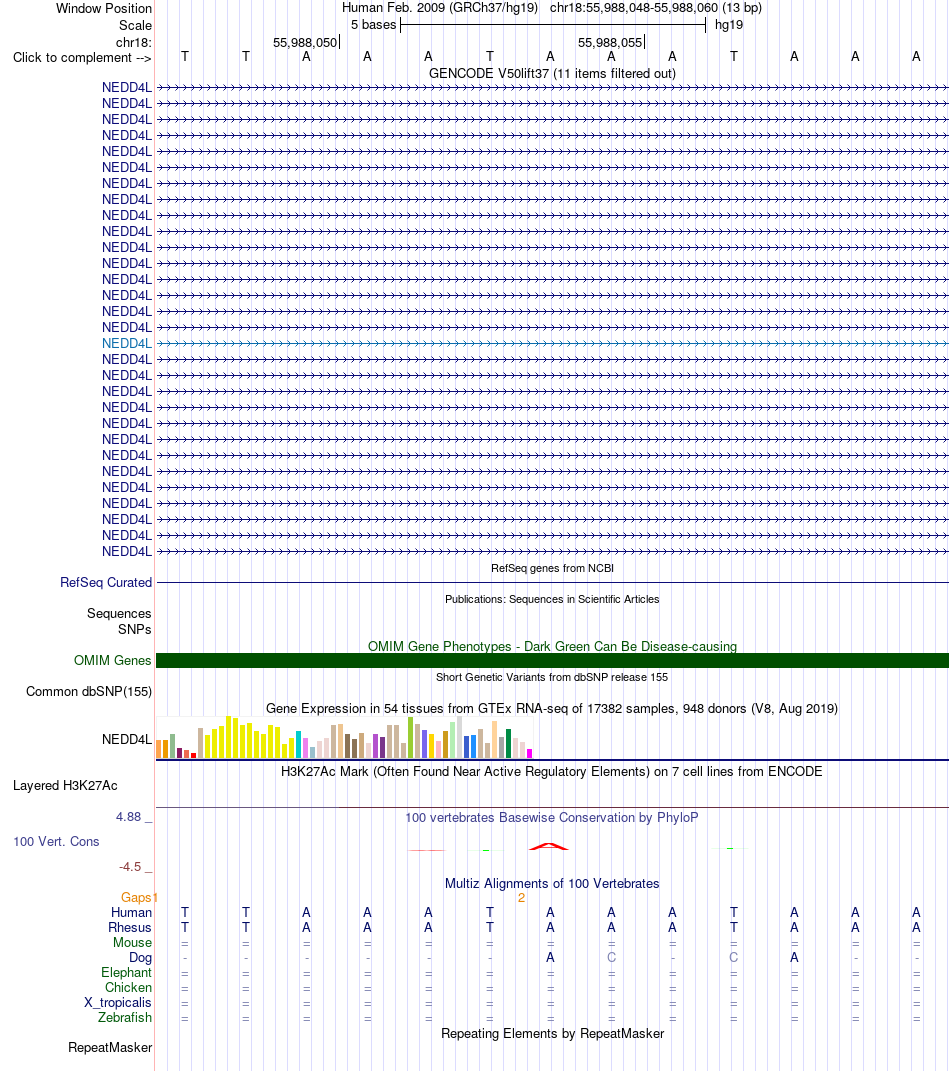Viewport: 950px width, 1071px height.
Task: Click the GTEx tissue expression bar chart
Action: pyautogui.click(x=344, y=737)
